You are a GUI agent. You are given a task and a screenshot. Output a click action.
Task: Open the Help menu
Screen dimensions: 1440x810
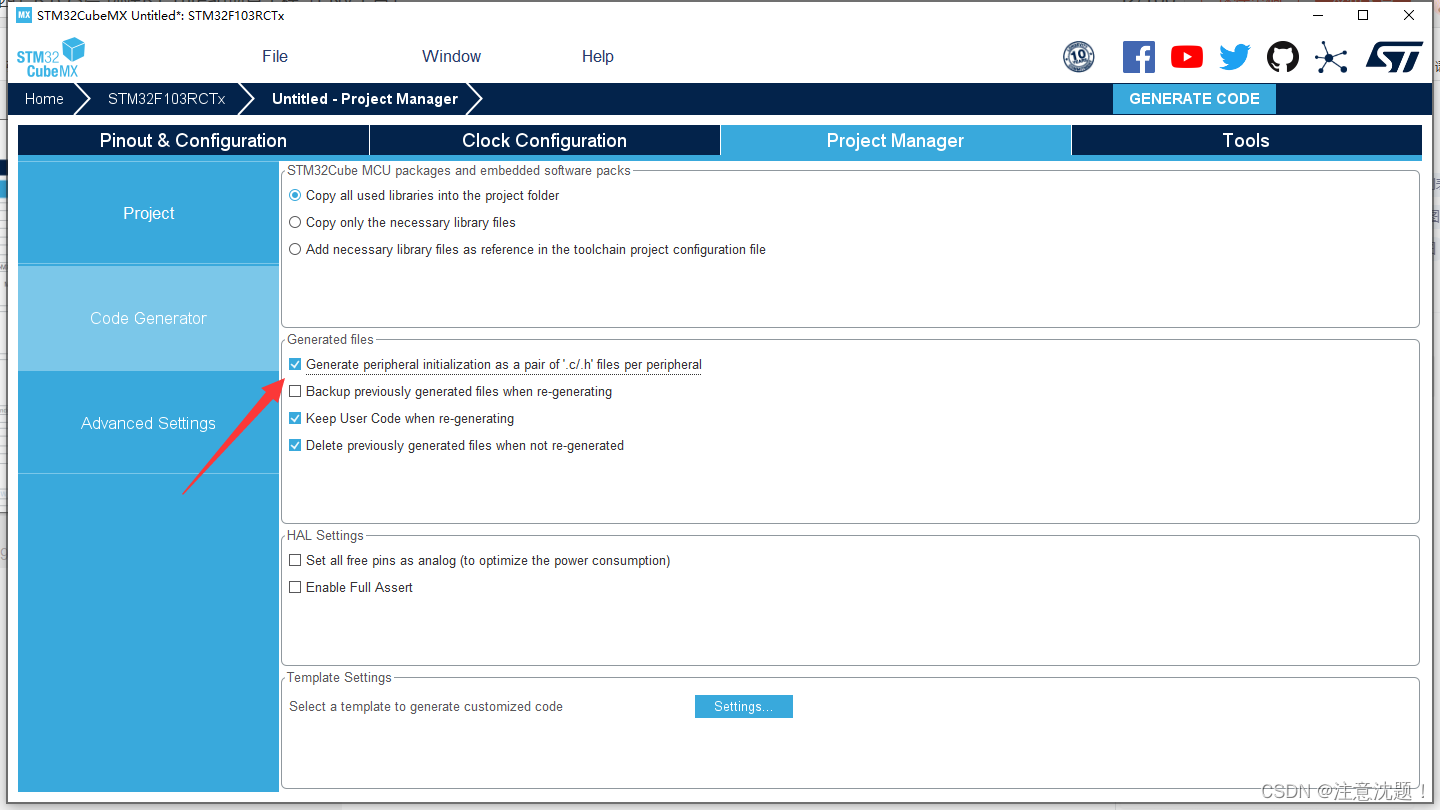point(598,56)
